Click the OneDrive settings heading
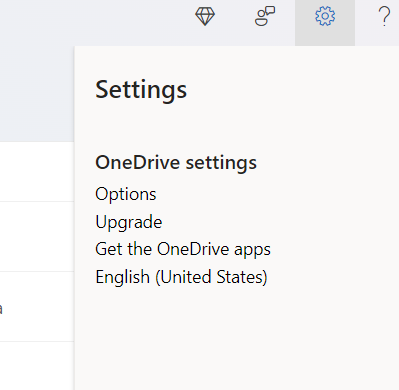Viewport: 399px width, 390px height. coord(176,163)
